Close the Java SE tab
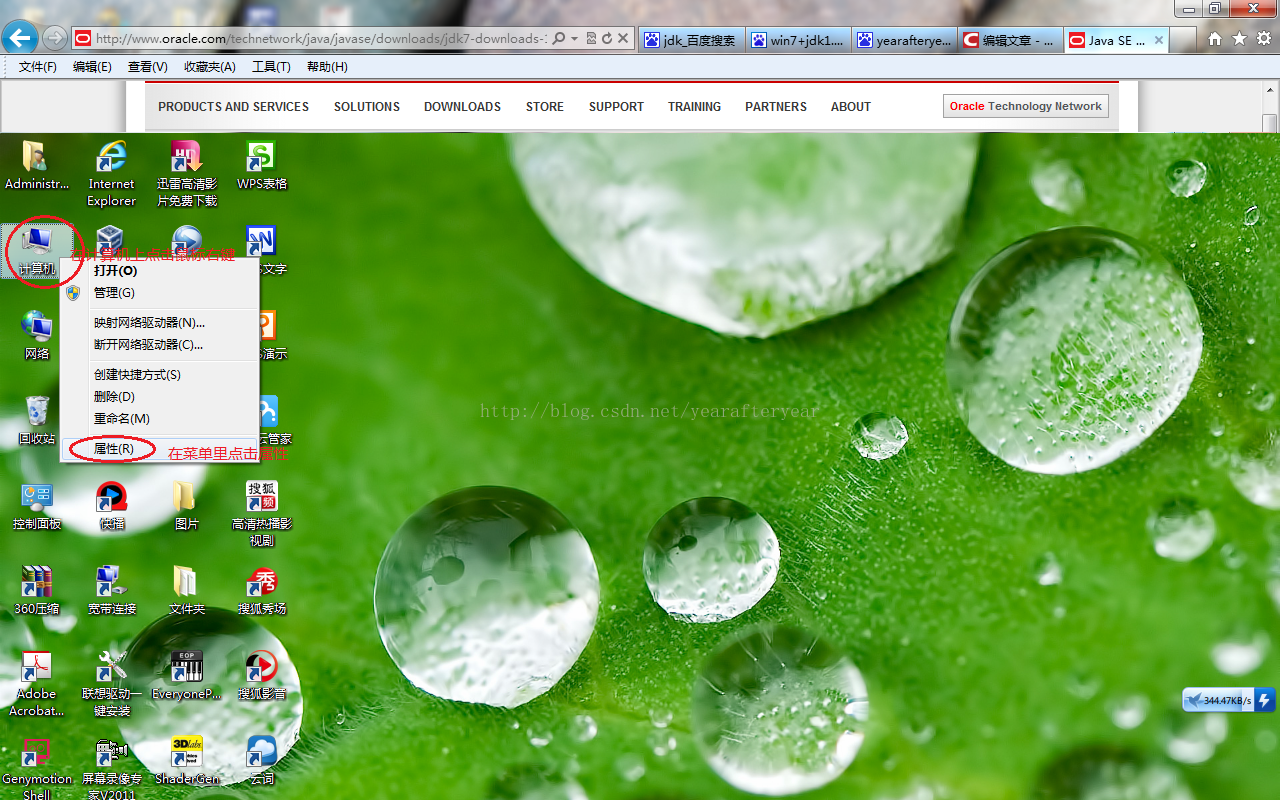1280x800 pixels. coord(1159,40)
